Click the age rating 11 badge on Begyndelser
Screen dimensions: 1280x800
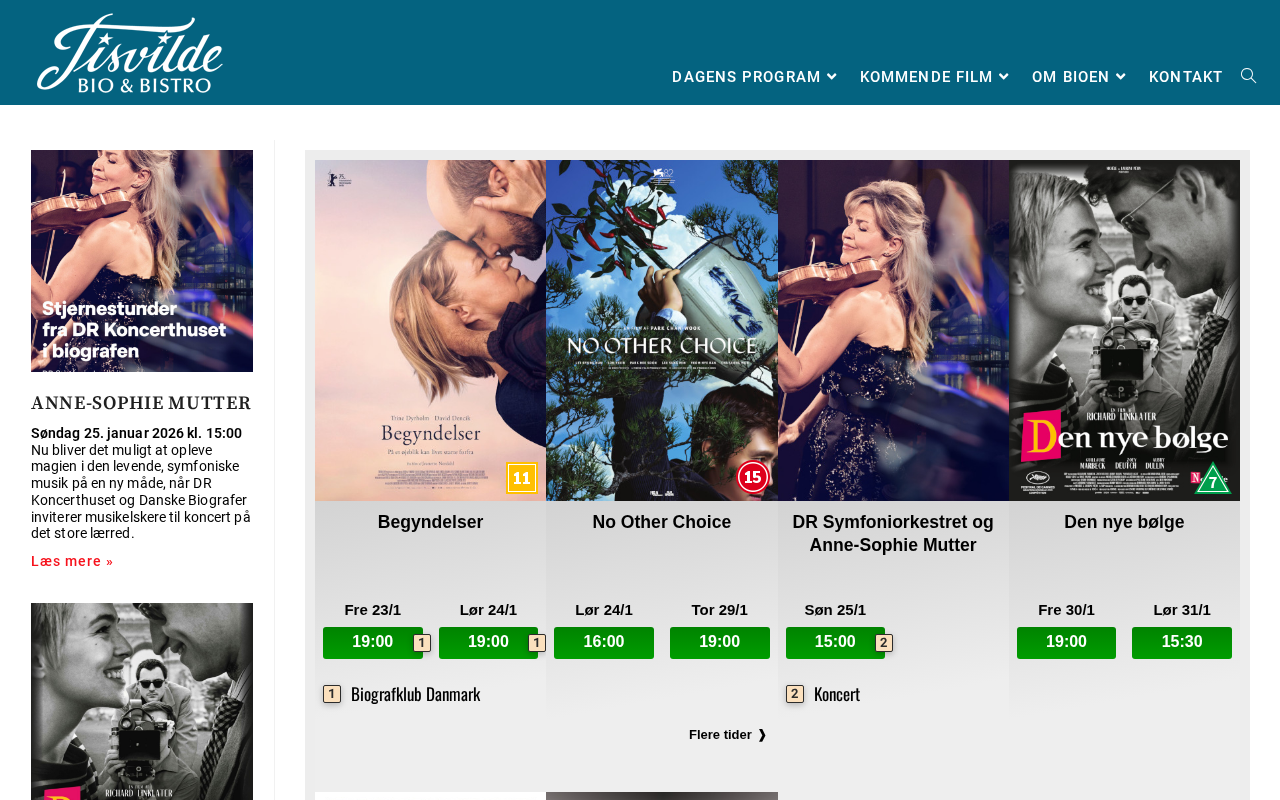522,478
